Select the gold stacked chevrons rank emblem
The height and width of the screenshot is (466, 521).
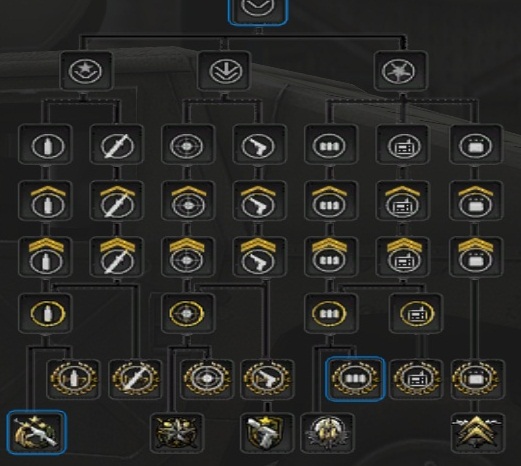coord(477,433)
